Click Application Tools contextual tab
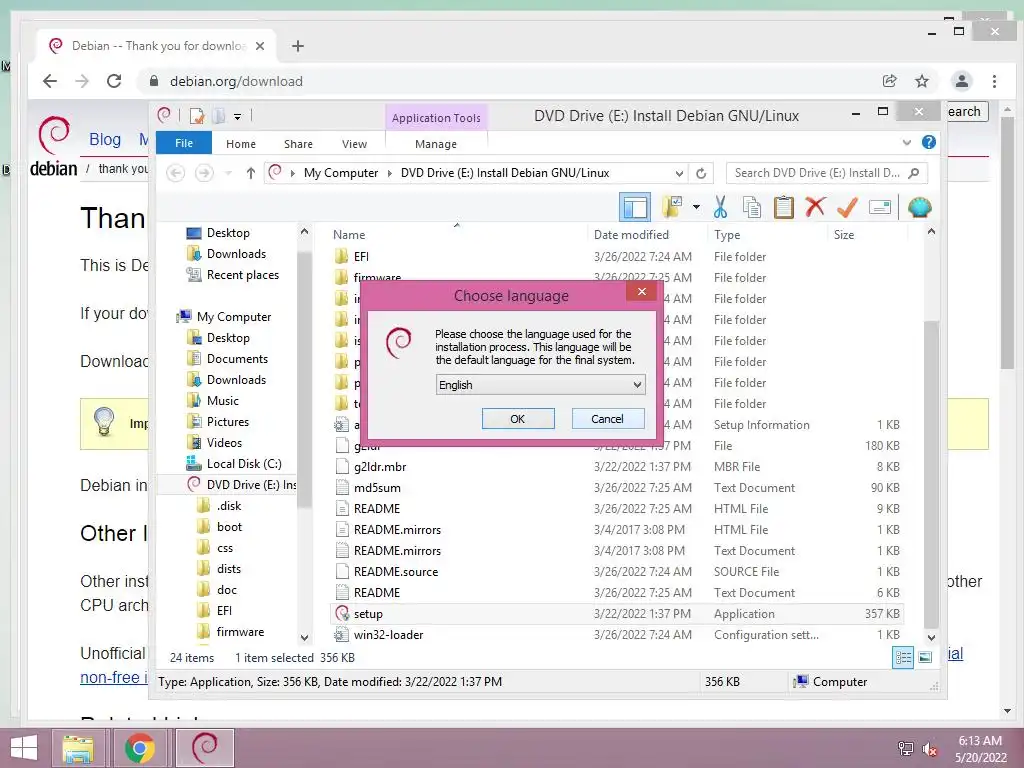Screen dimensions: 1024x768 [436, 118]
